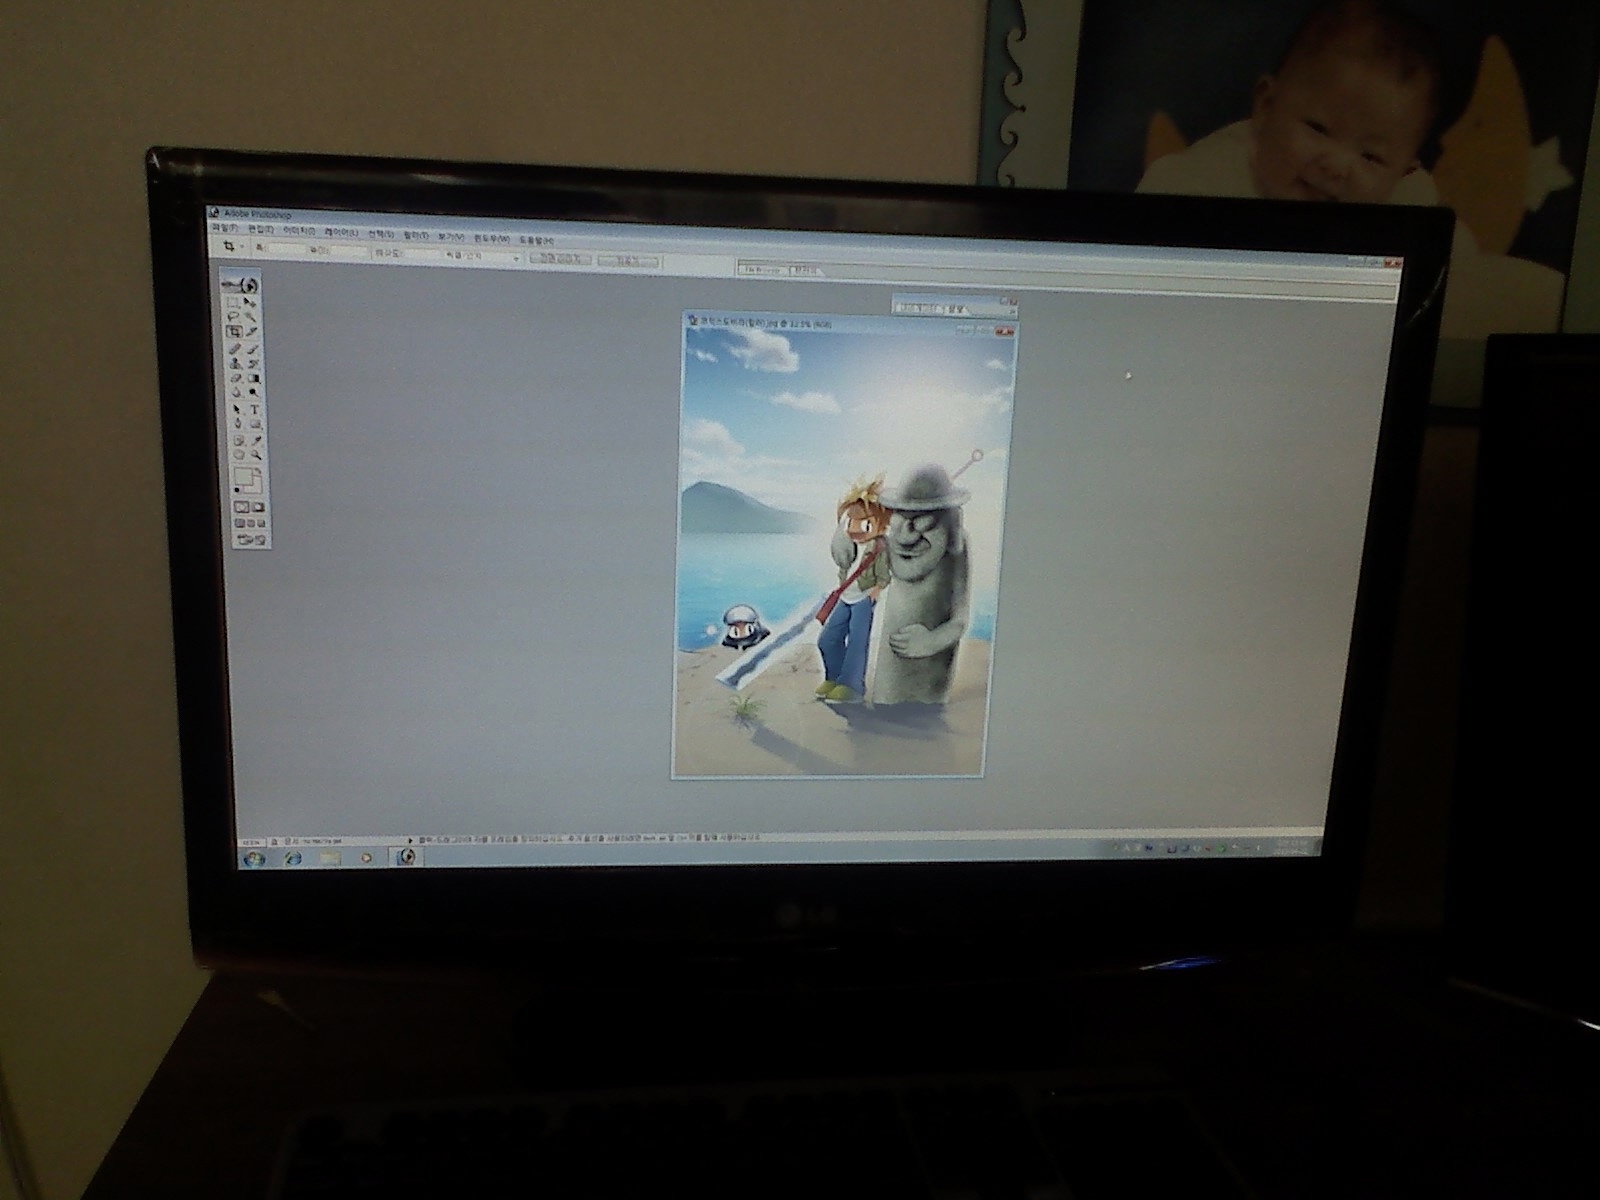Select the Move tool
Image resolution: width=1600 pixels, height=1200 pixels.
click(250, 302)
